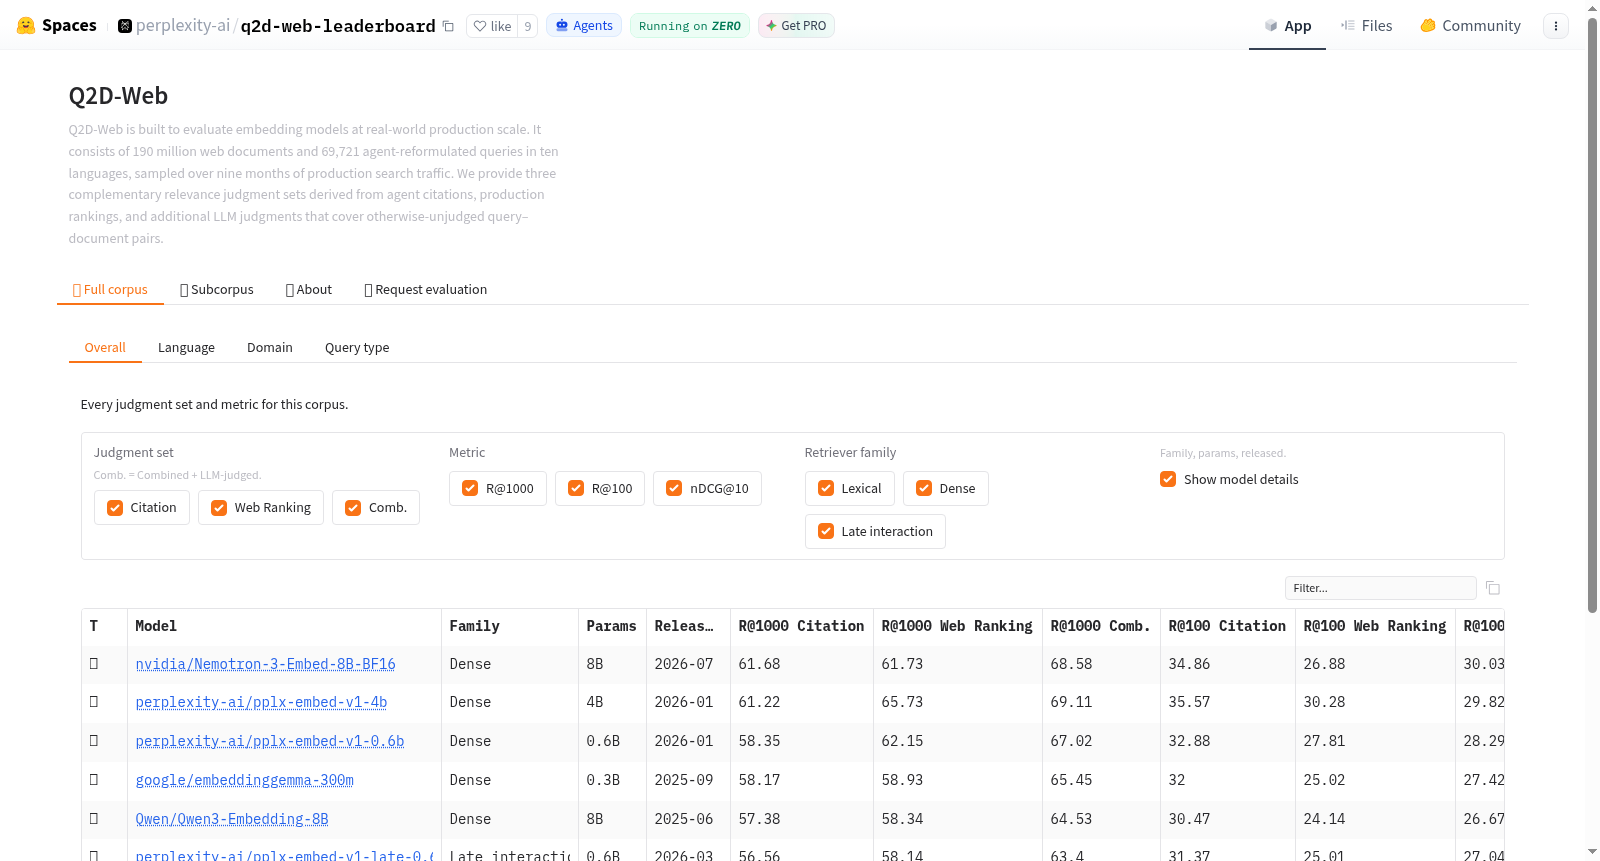Click the perplexity-ai organization avatar icon

click(x=125, y=26)
